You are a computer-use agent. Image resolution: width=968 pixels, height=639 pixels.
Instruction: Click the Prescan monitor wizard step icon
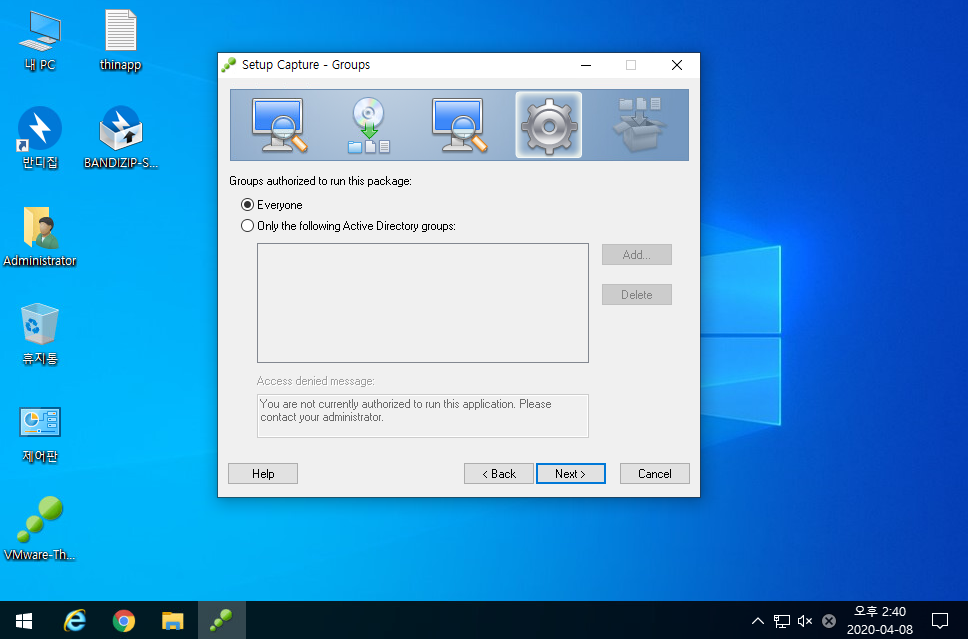pos(279,125)
